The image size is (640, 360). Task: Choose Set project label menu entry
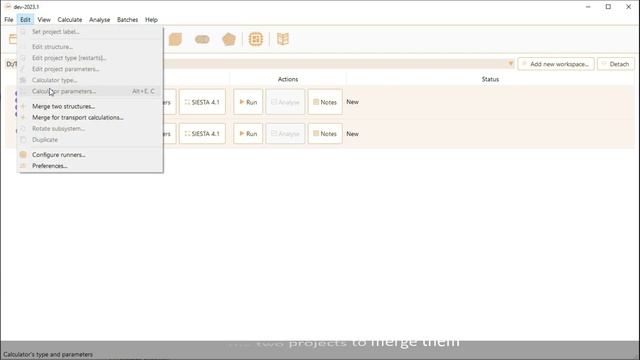tap(90, 32)
